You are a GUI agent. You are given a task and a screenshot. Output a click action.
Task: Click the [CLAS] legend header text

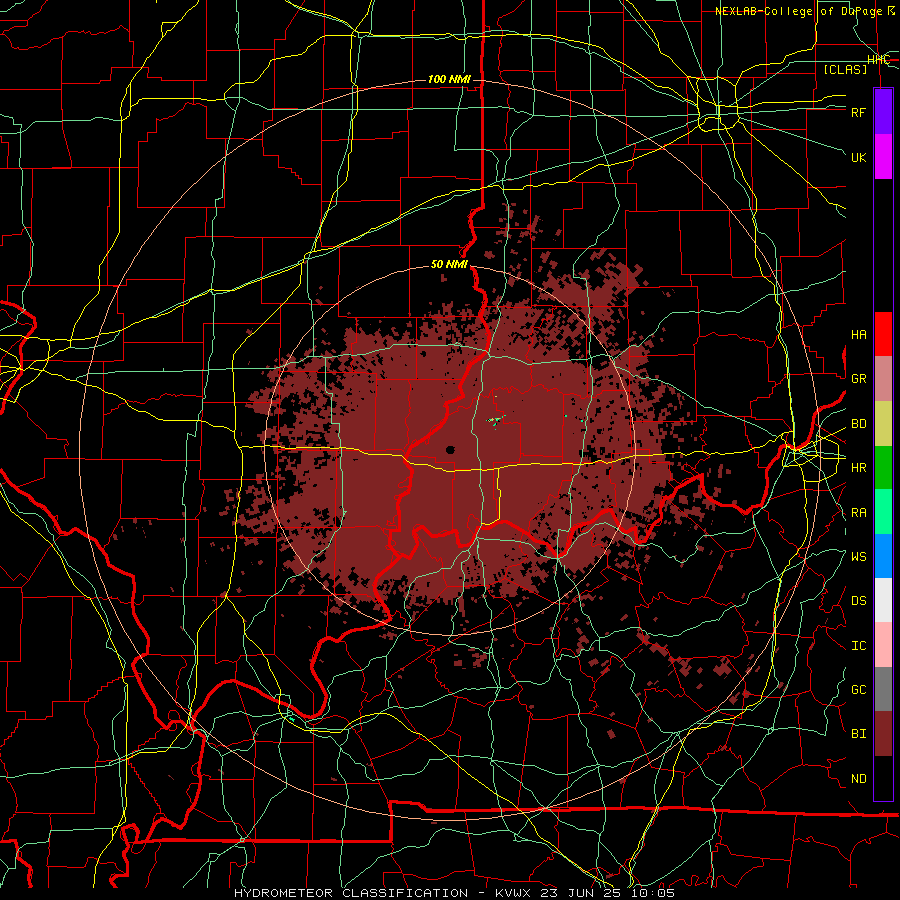tap(845, 69)
